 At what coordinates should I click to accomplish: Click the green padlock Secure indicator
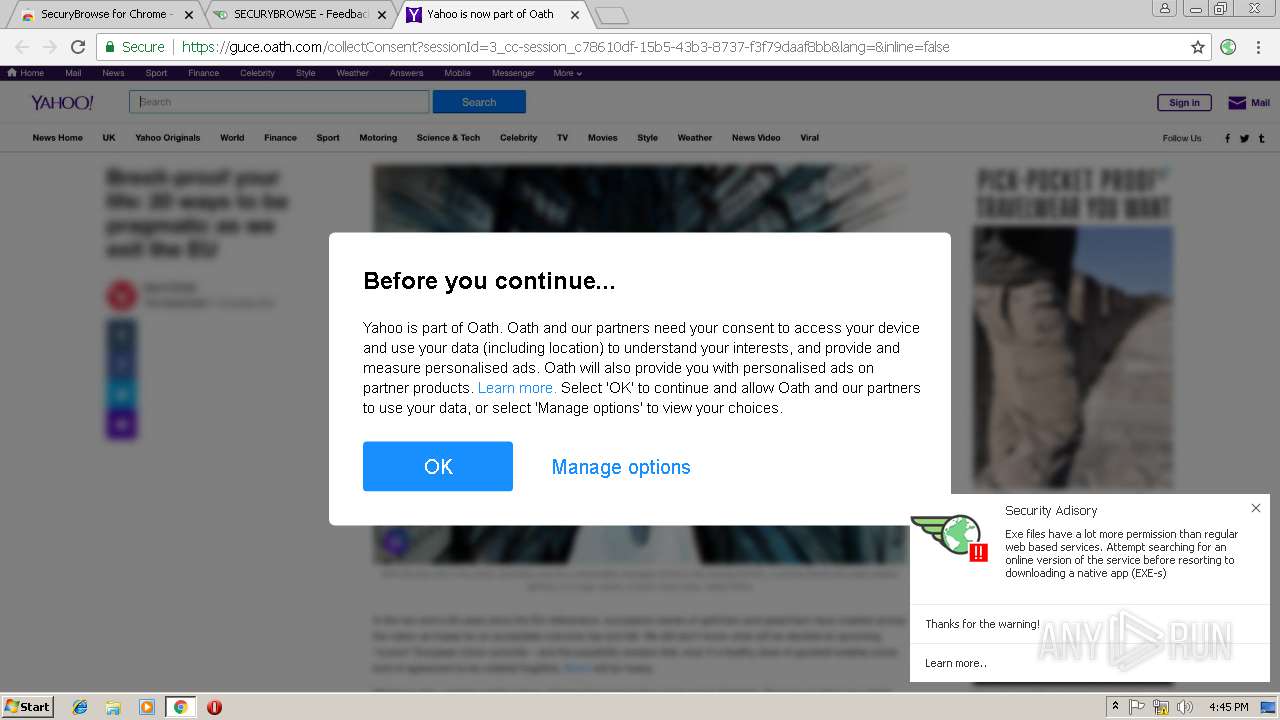(x=135, y=47)
